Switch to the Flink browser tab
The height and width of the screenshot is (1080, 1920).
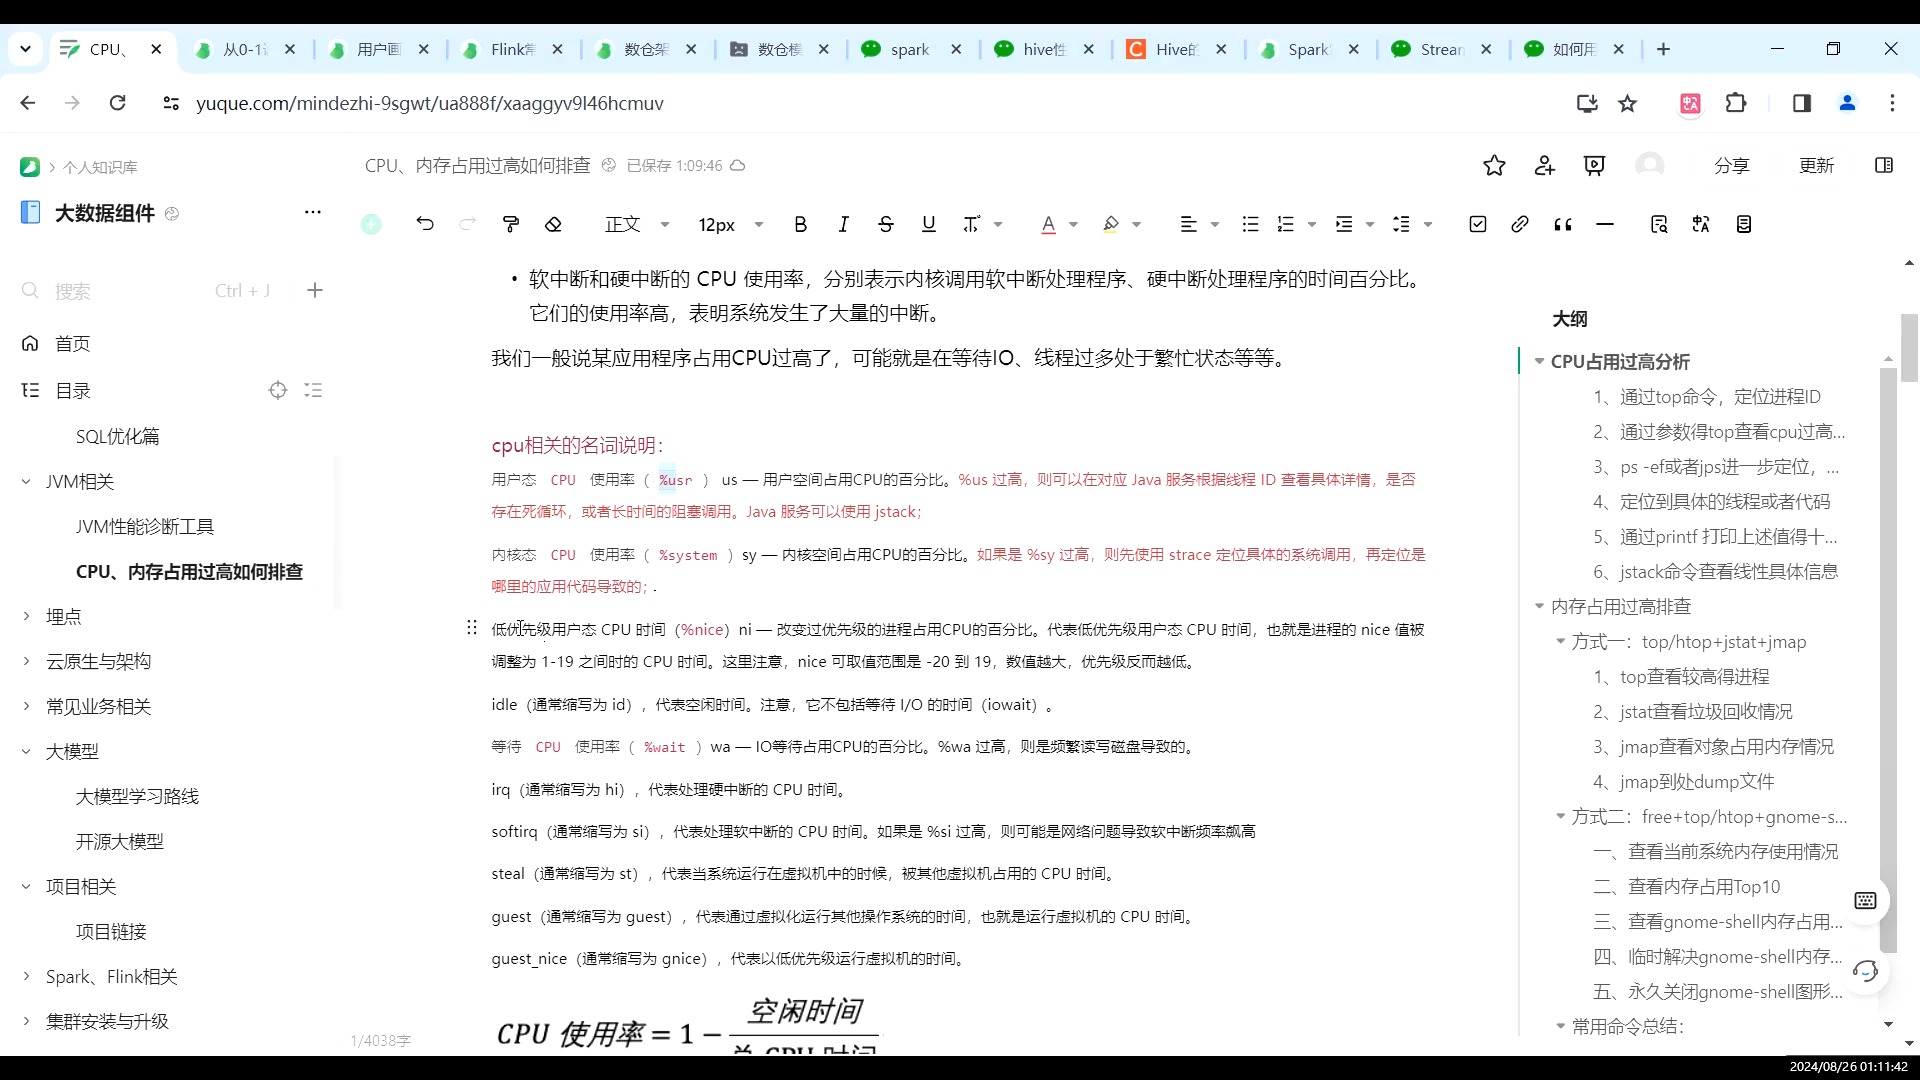click(x=512, y=49)
